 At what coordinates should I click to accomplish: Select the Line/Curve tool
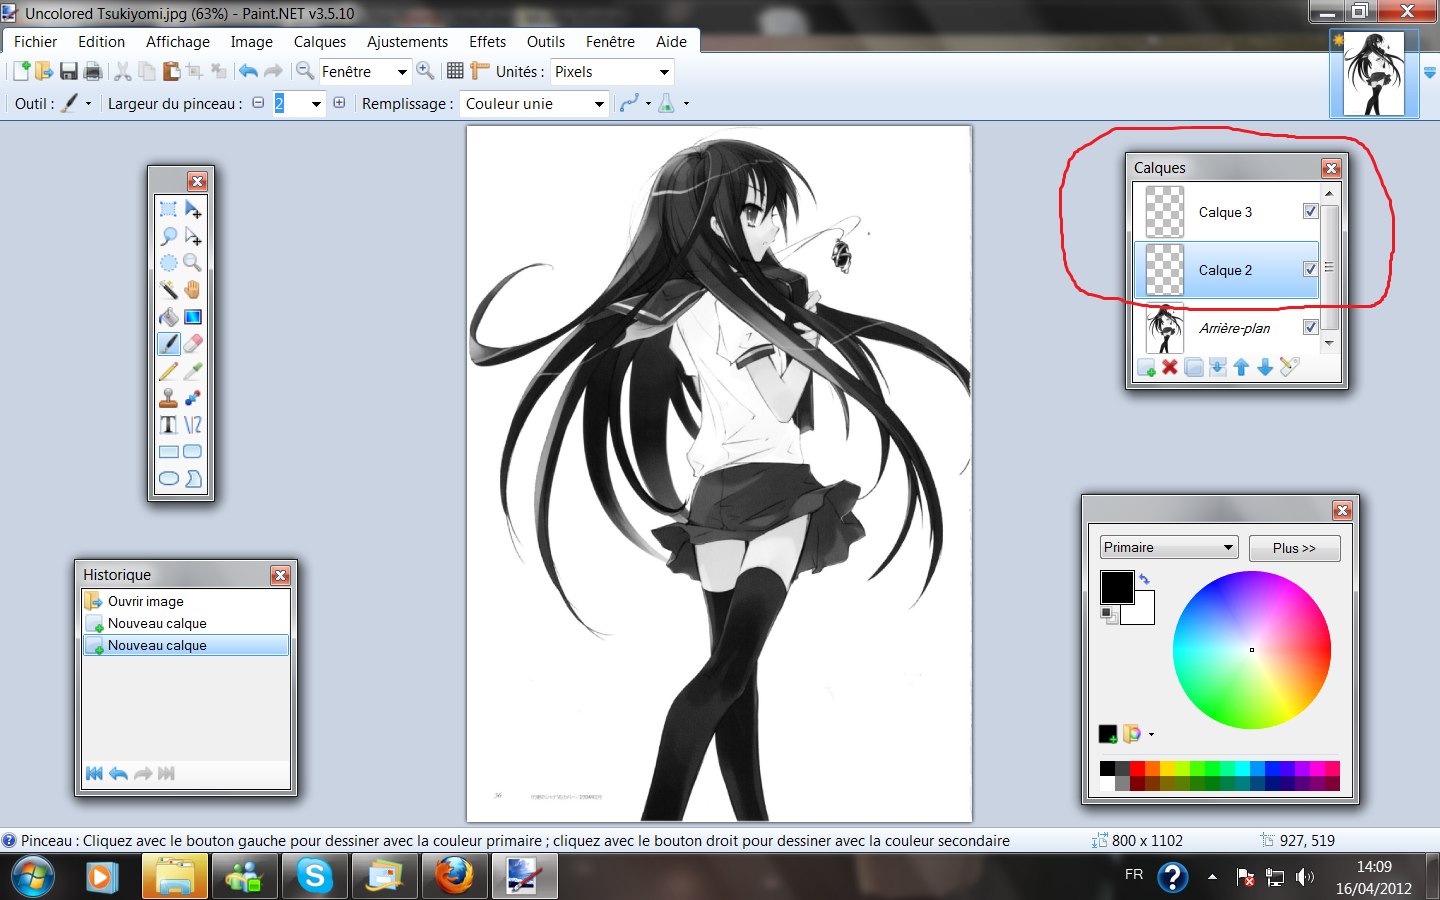click(x=193, y=425)
